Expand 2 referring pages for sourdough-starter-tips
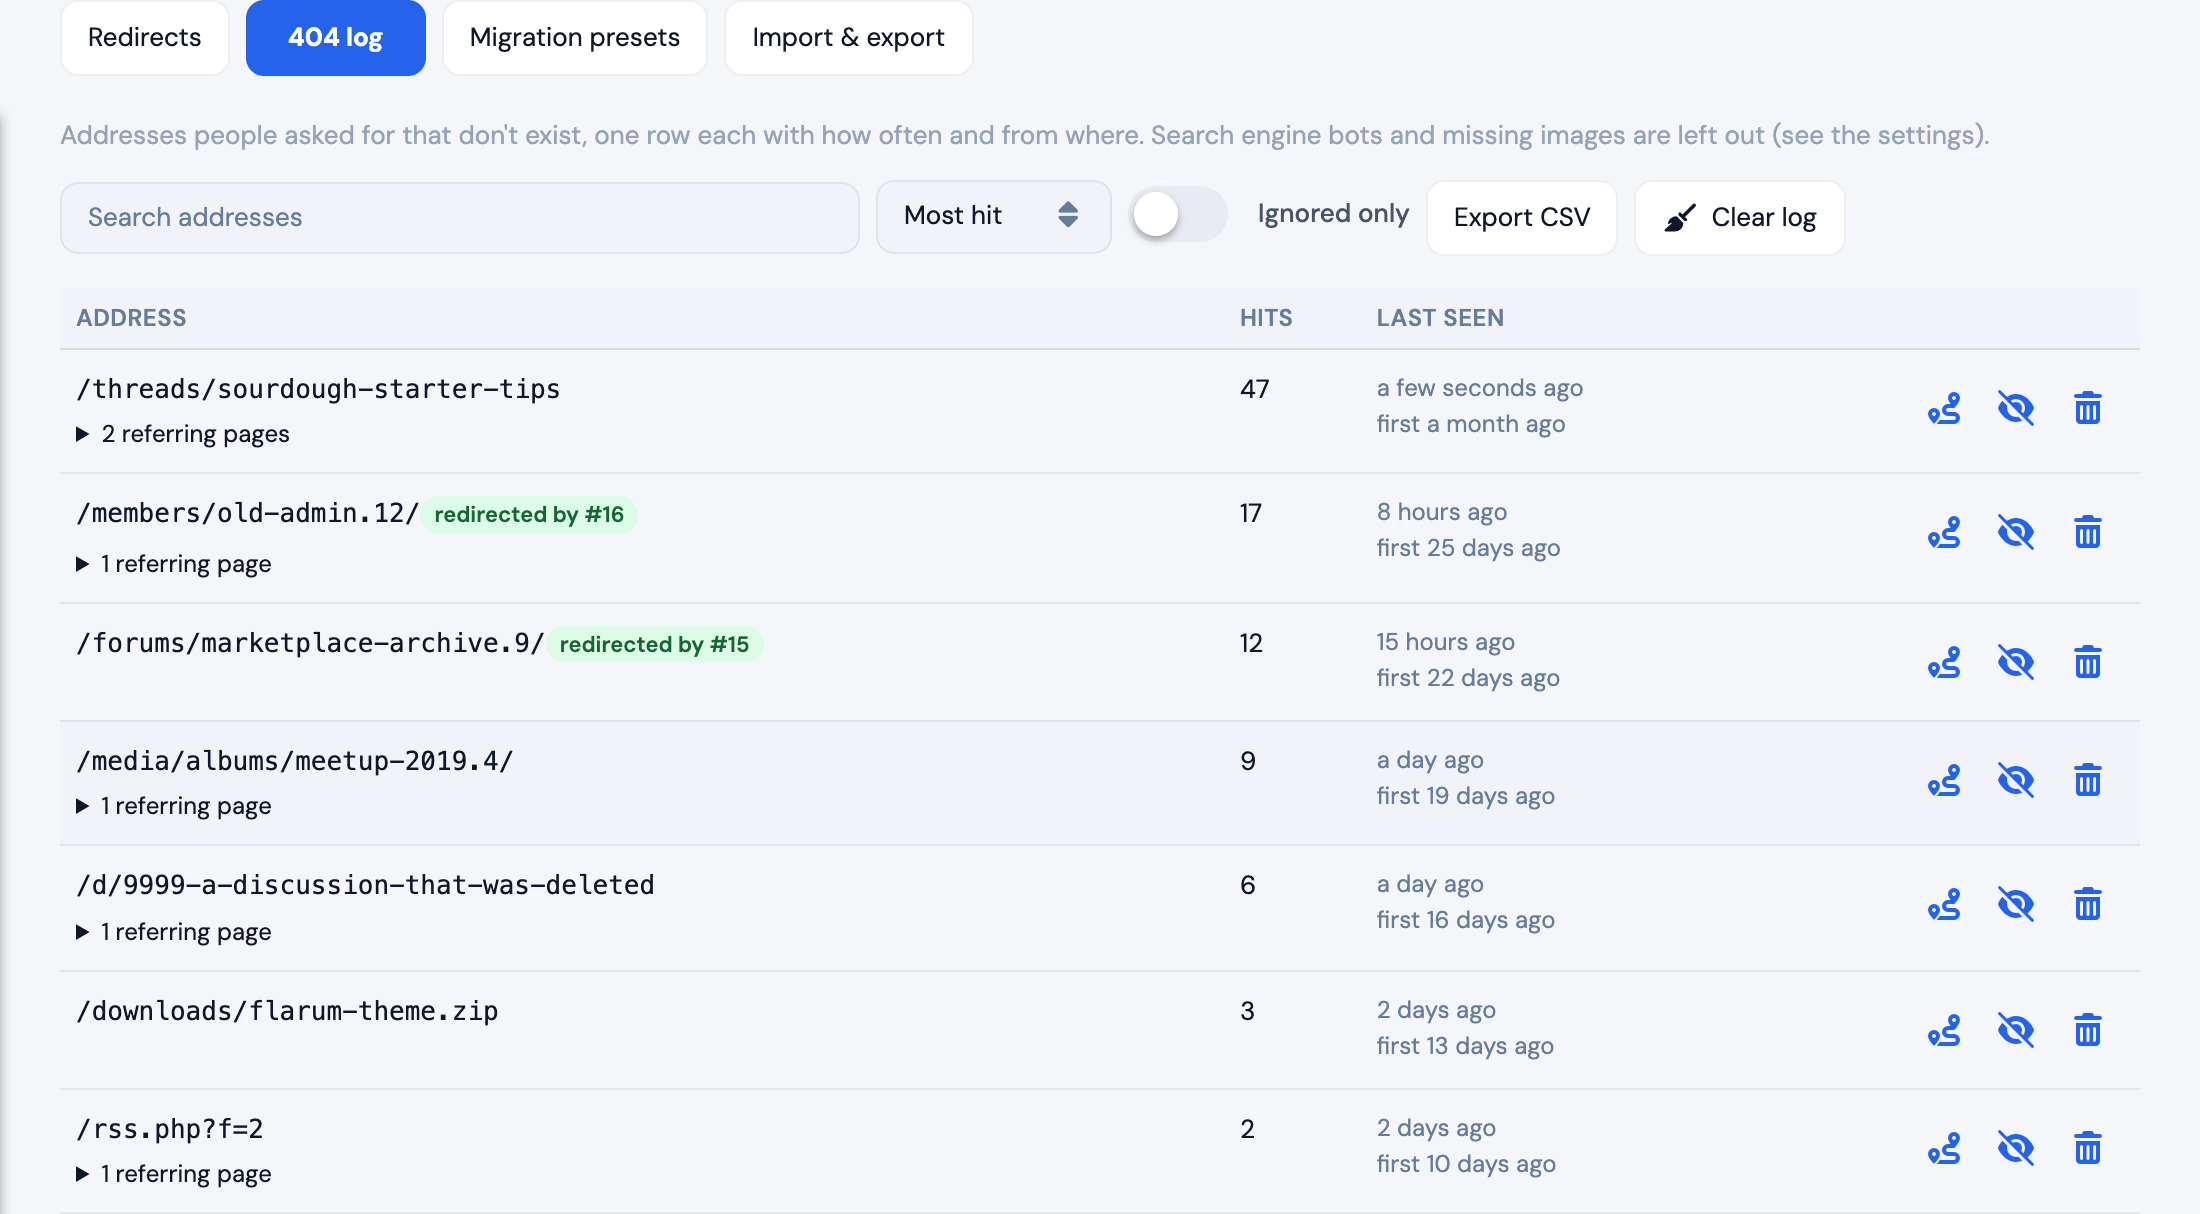 pyautogui.click(x=183, y=434)
